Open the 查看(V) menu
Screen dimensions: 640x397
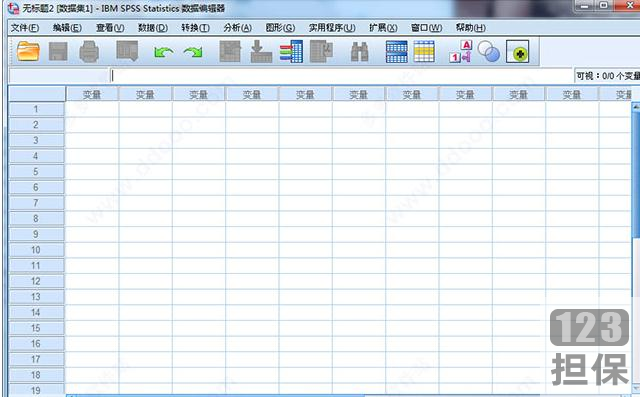point(110,28)
